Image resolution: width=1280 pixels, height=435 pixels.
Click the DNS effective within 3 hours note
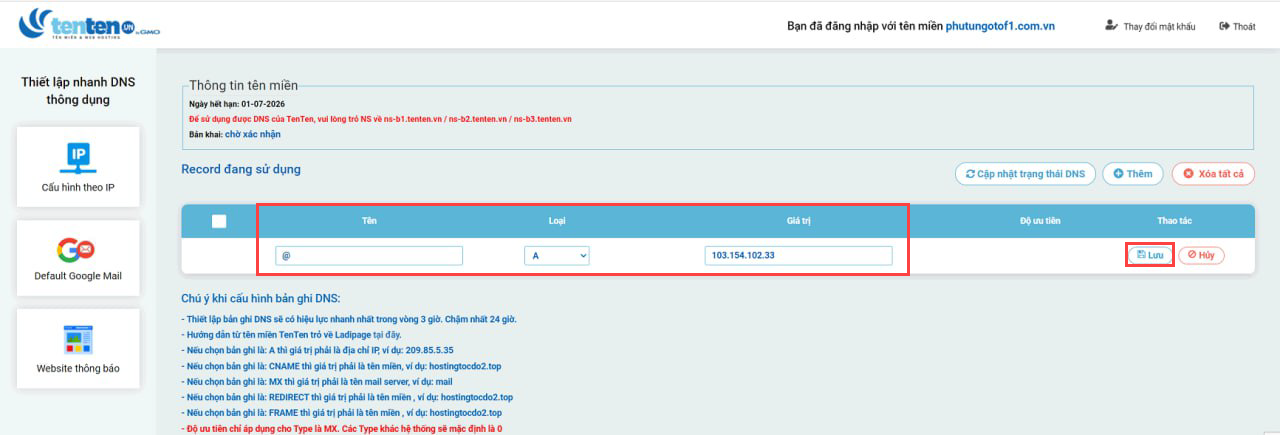click(348, 319)
